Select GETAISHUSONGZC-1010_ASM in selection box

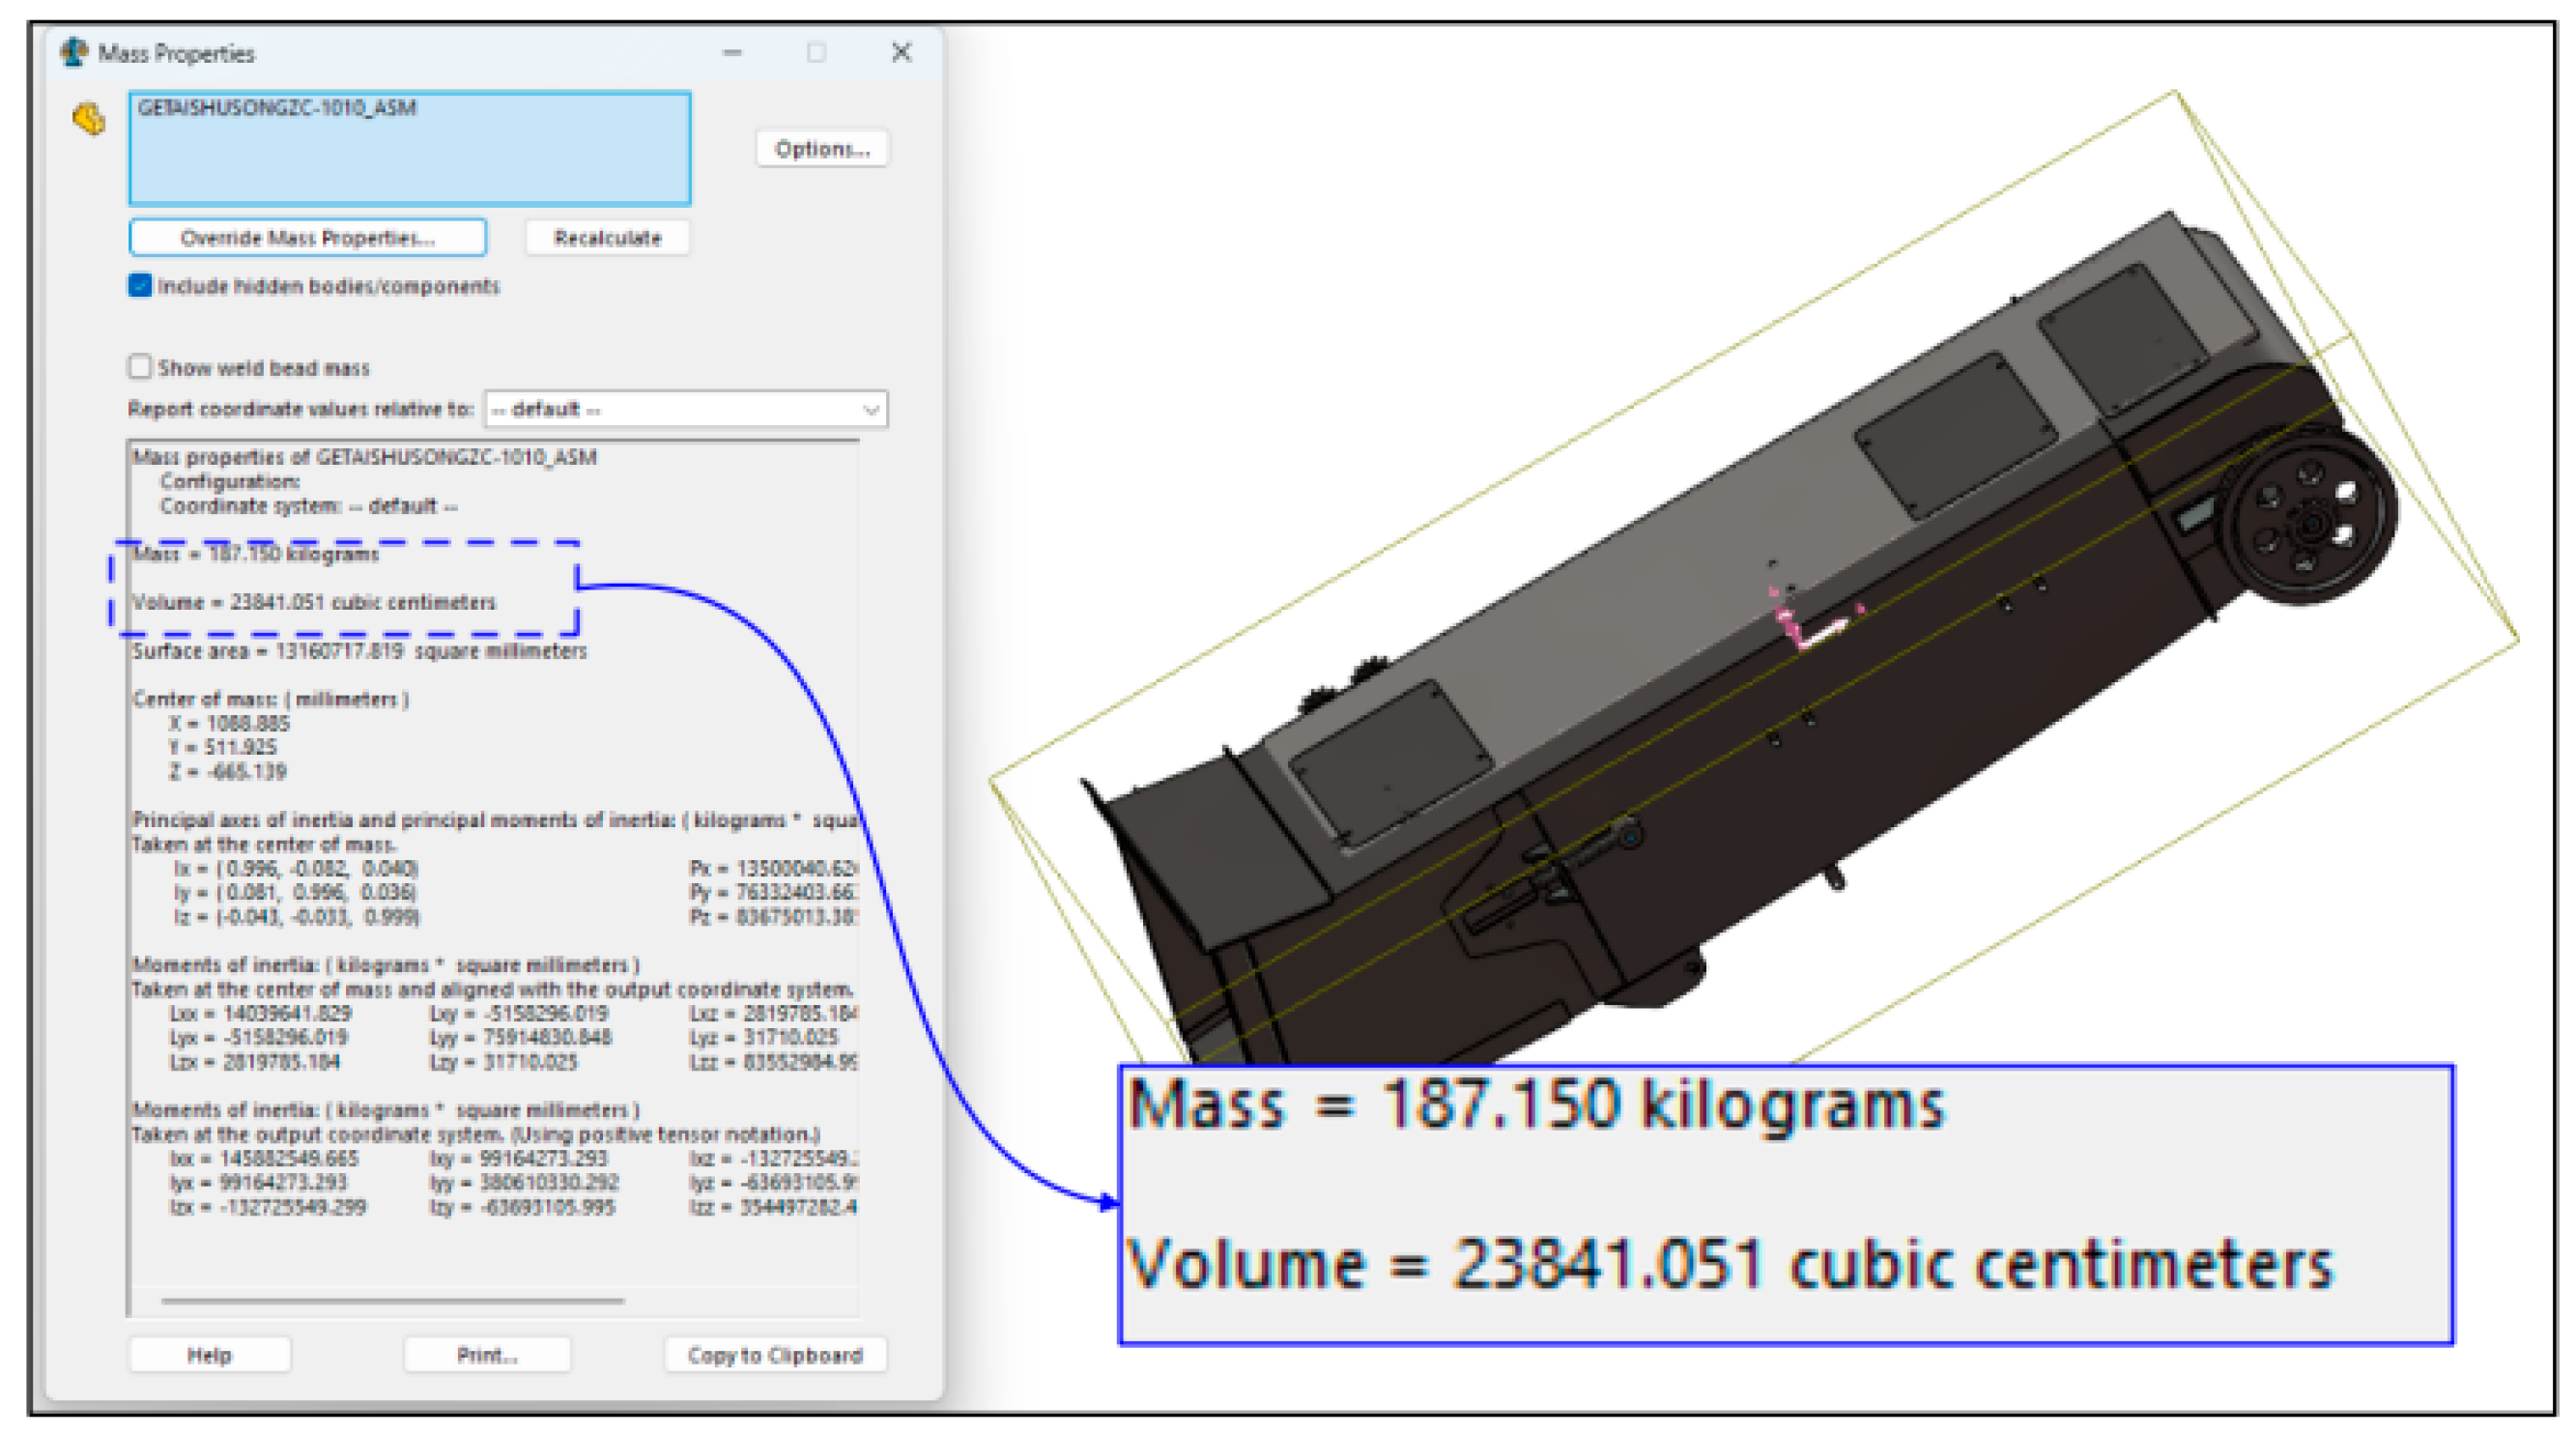277,108
